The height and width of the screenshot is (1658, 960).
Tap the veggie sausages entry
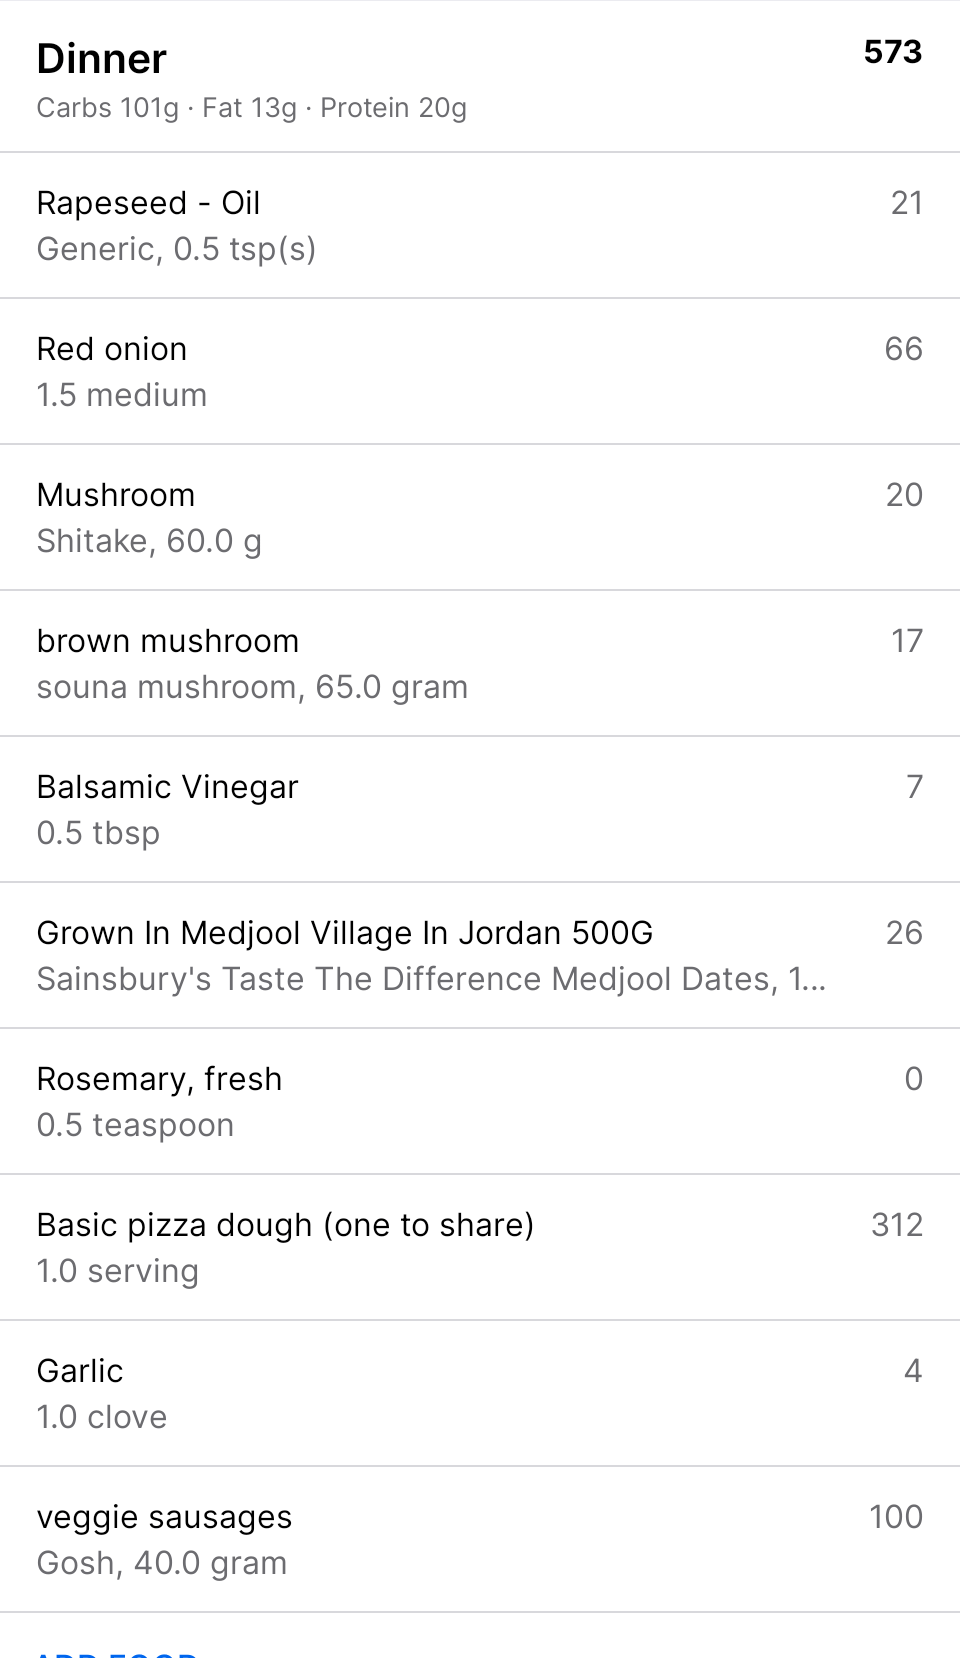[x=165, y=1517]
